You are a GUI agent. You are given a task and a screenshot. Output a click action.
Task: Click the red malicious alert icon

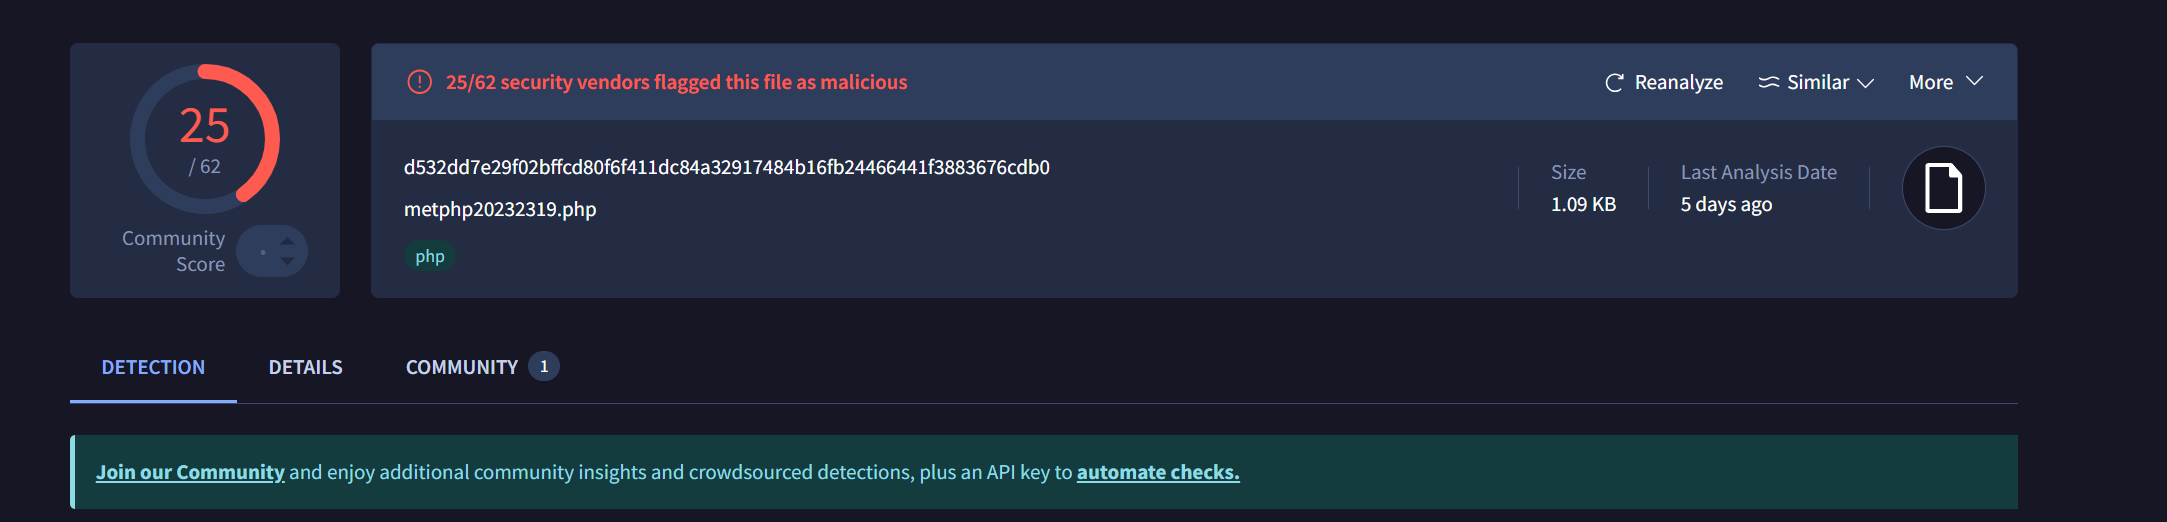419,82
